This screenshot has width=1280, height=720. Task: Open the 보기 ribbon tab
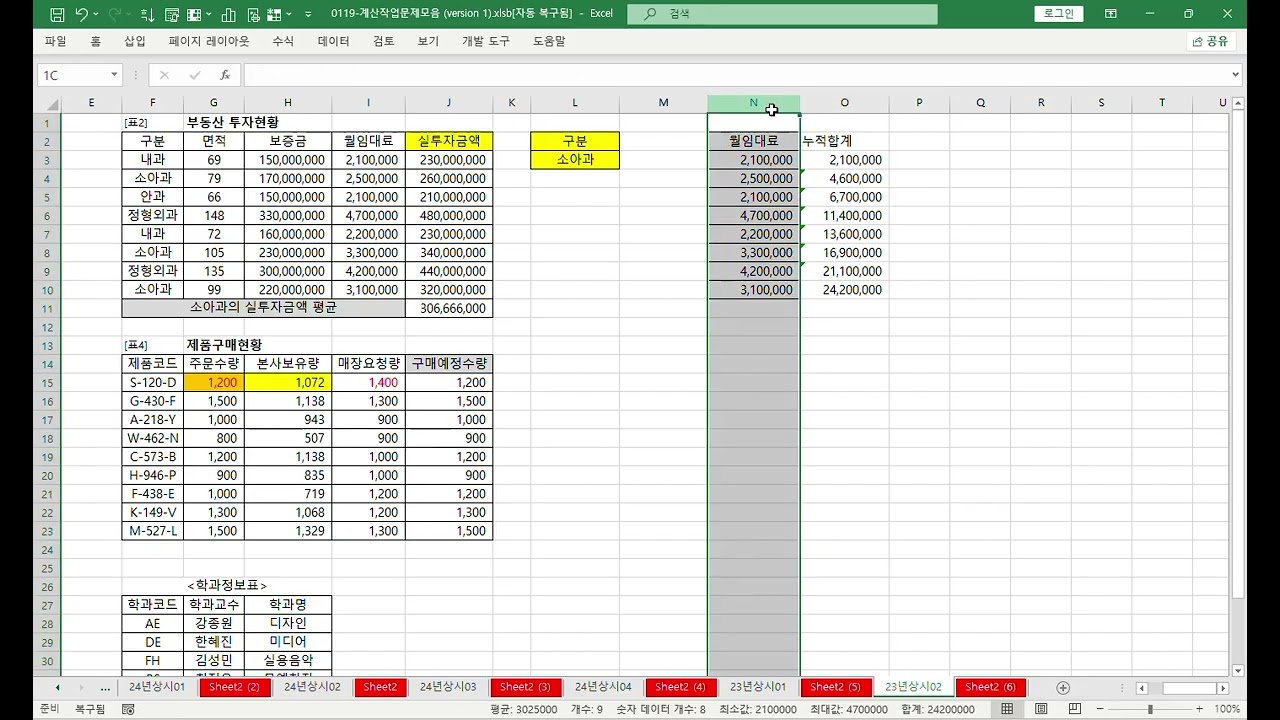coord(428,41)
